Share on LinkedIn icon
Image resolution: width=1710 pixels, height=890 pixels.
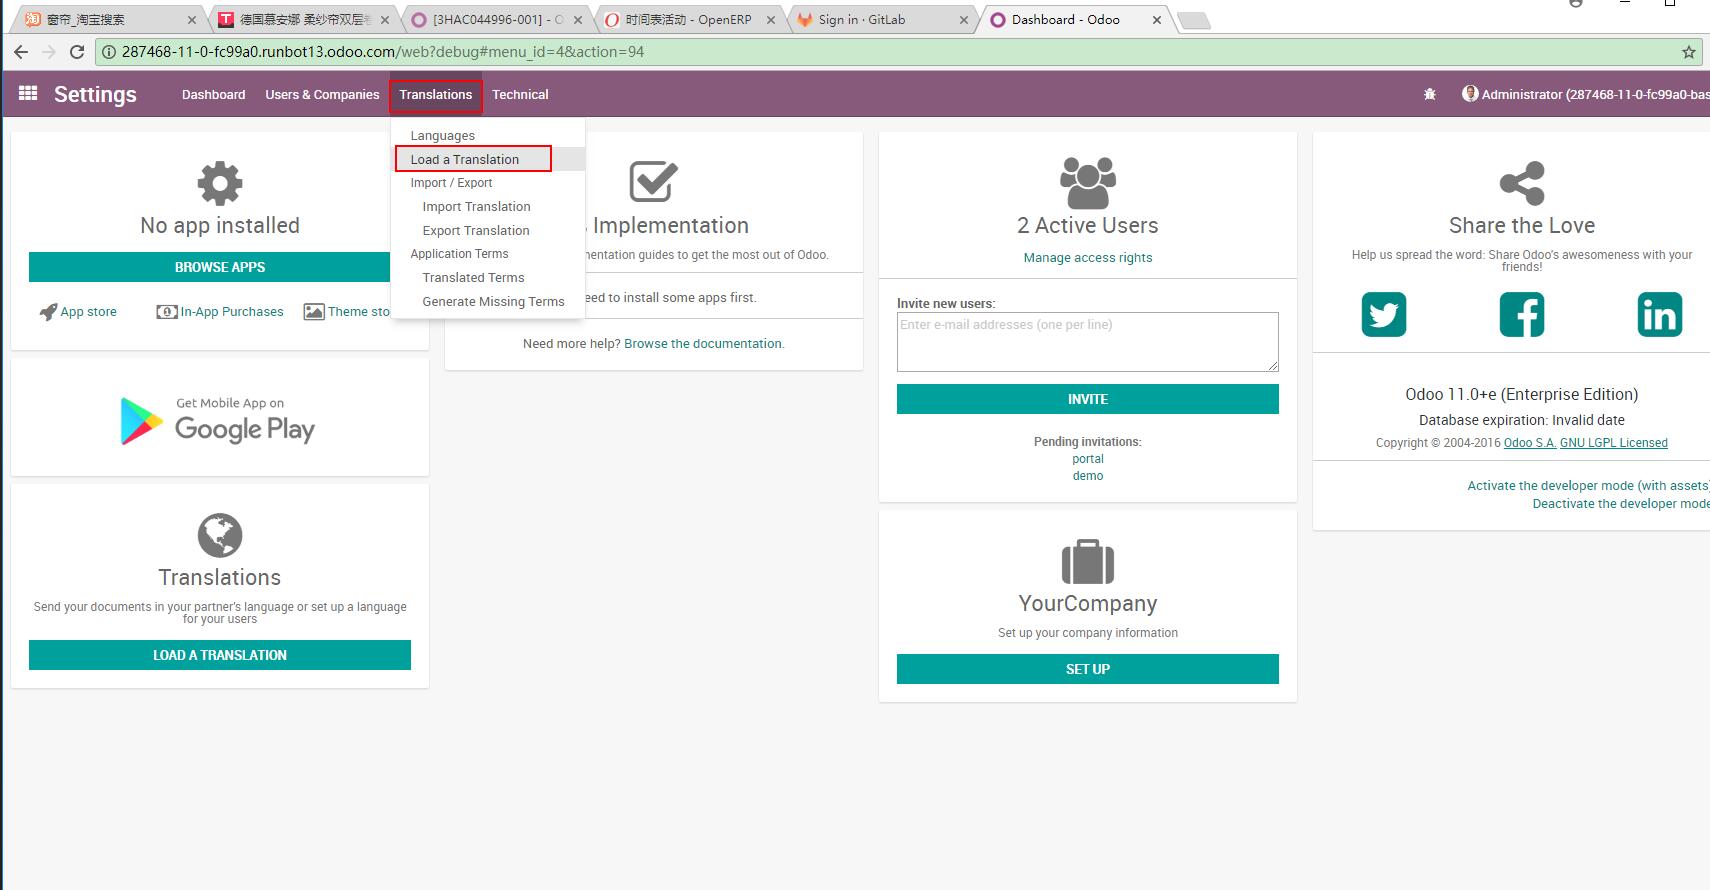tap(1659, 315)
